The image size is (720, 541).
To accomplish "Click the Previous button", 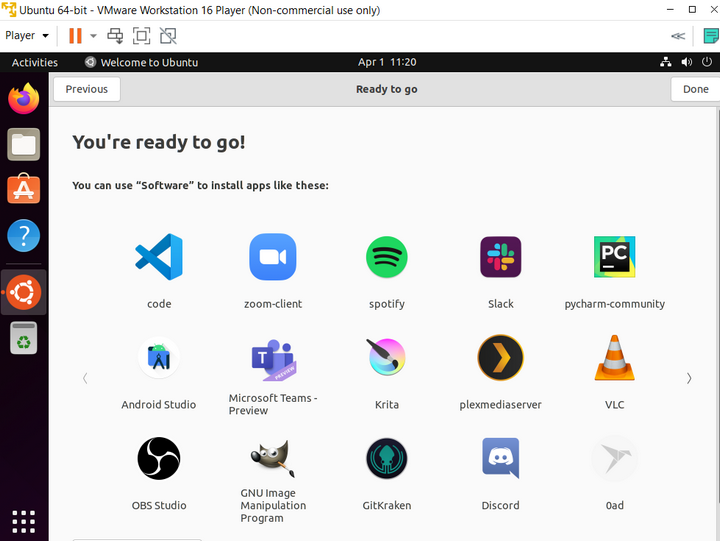I will pyautogui.click(x=87, y=89).
